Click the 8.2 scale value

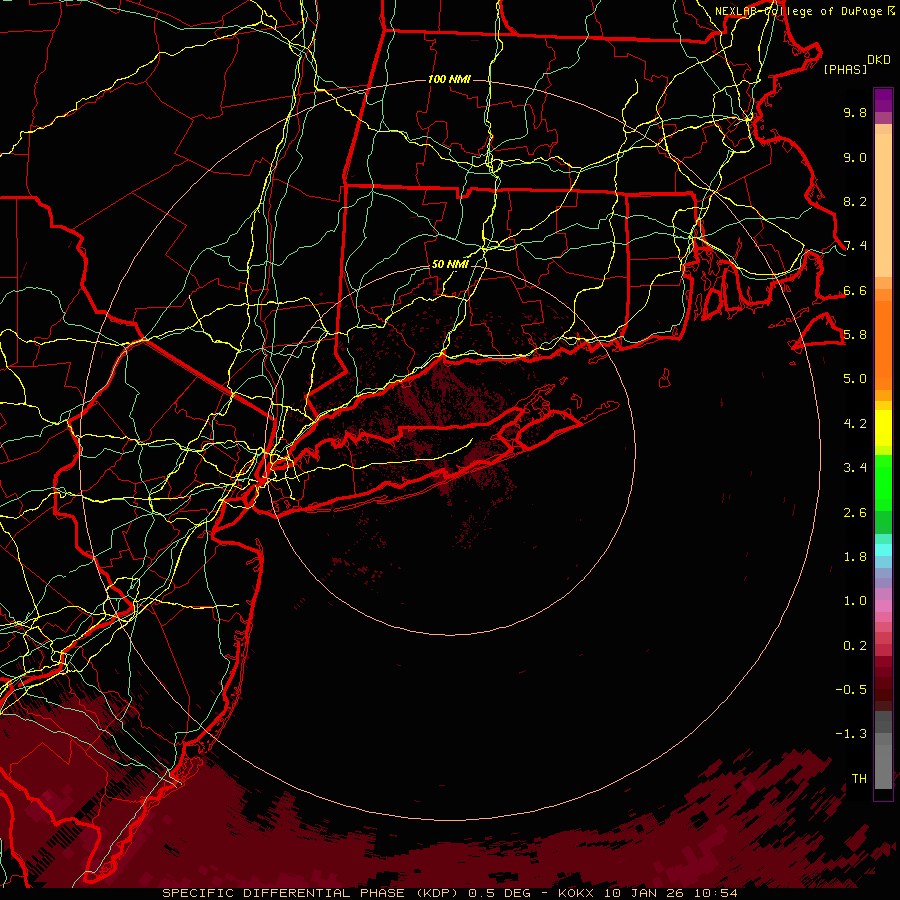click(855, 201)
